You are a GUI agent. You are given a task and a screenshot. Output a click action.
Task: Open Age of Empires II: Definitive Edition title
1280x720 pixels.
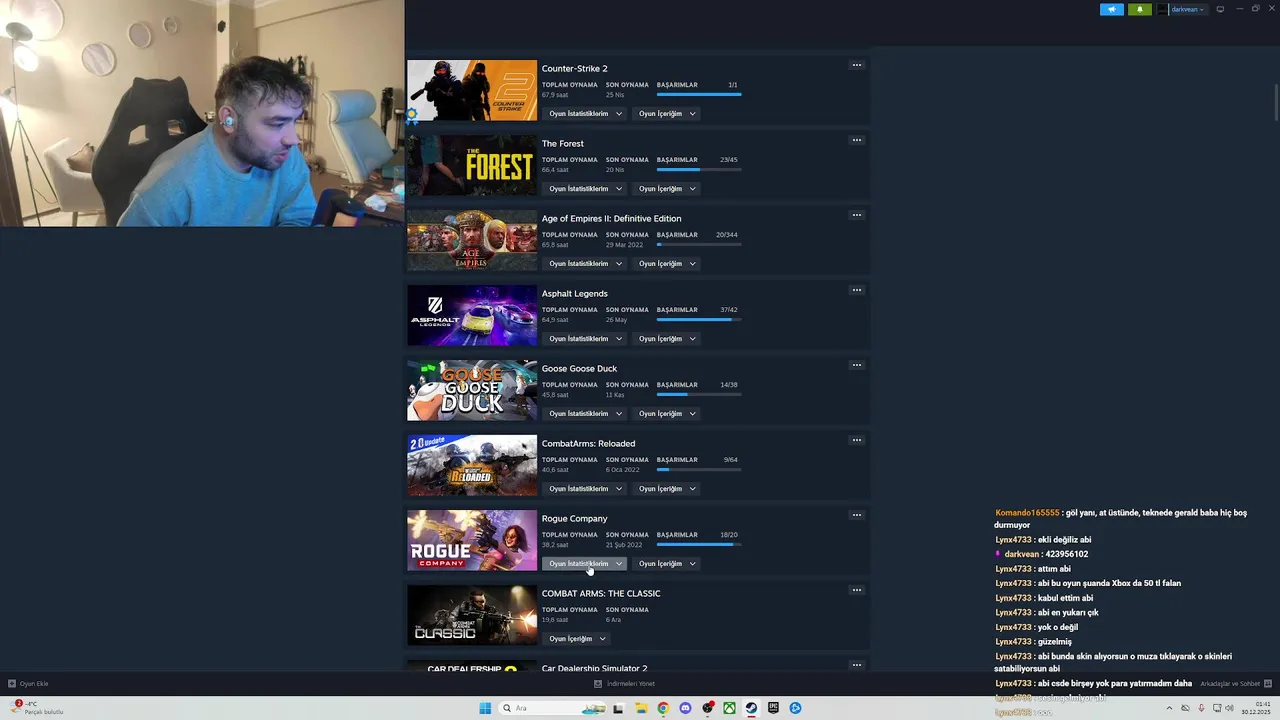pyautogui.click(x=611, y=219)
